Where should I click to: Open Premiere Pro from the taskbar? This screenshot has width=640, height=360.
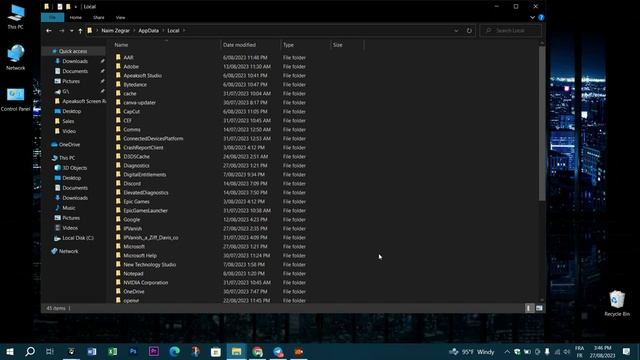154,351
